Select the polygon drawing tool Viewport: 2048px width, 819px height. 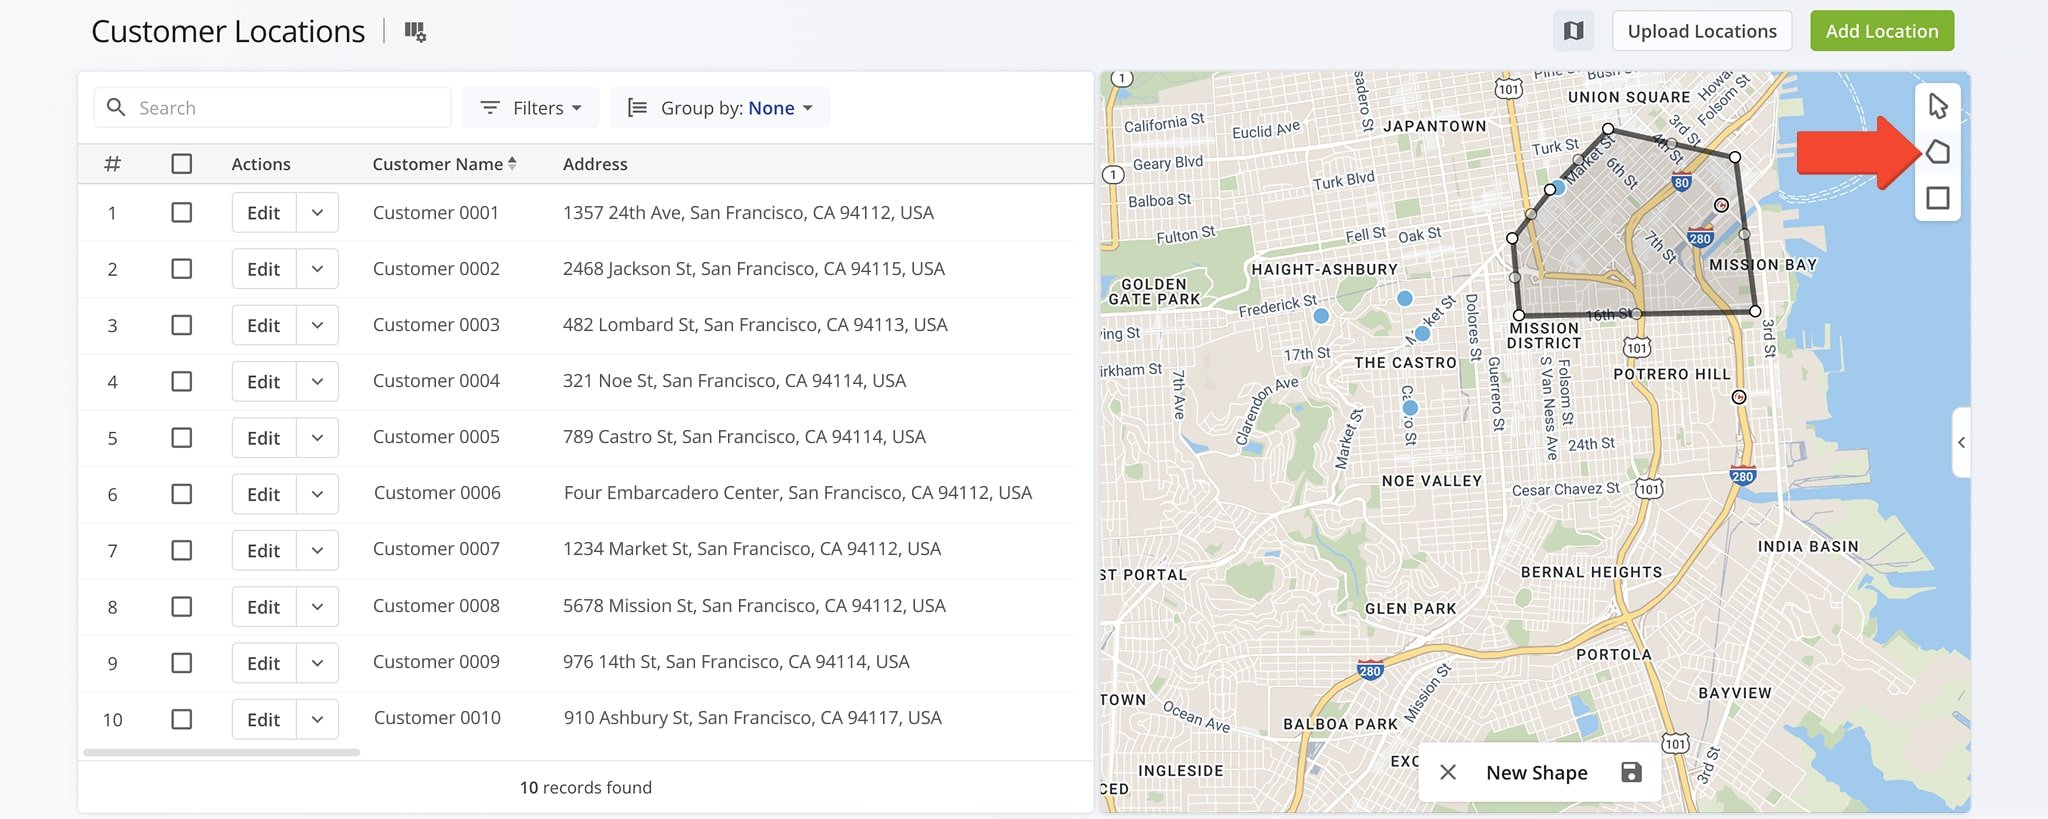click(x=1937, y=152)
